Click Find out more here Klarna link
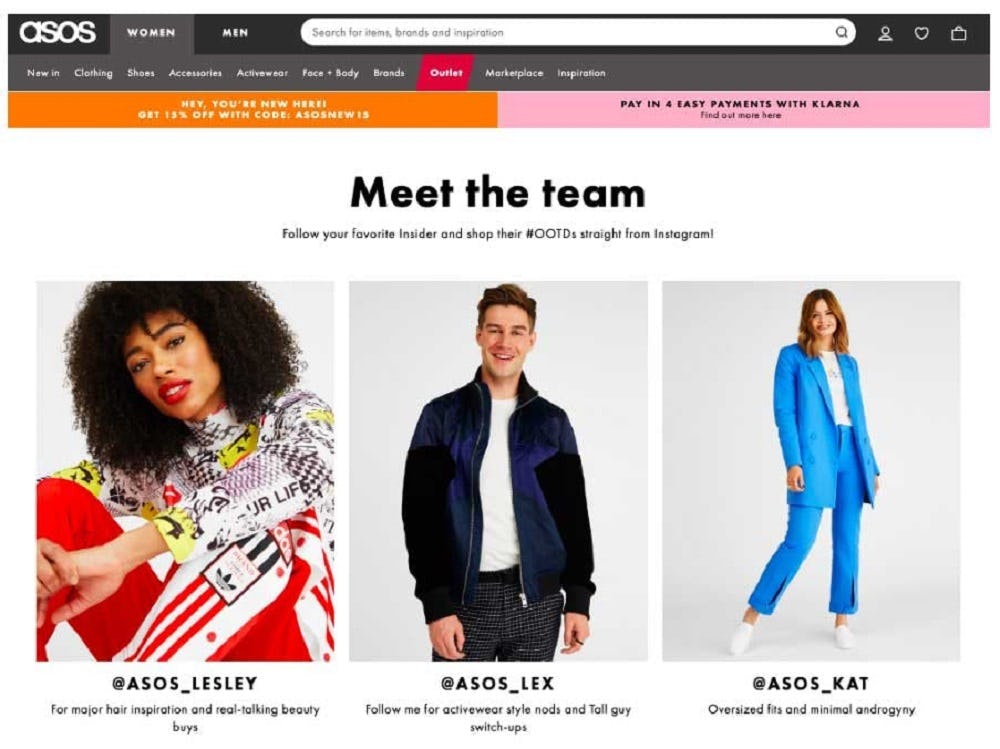This screenshot has width=1000, height=749. point(740,115)
